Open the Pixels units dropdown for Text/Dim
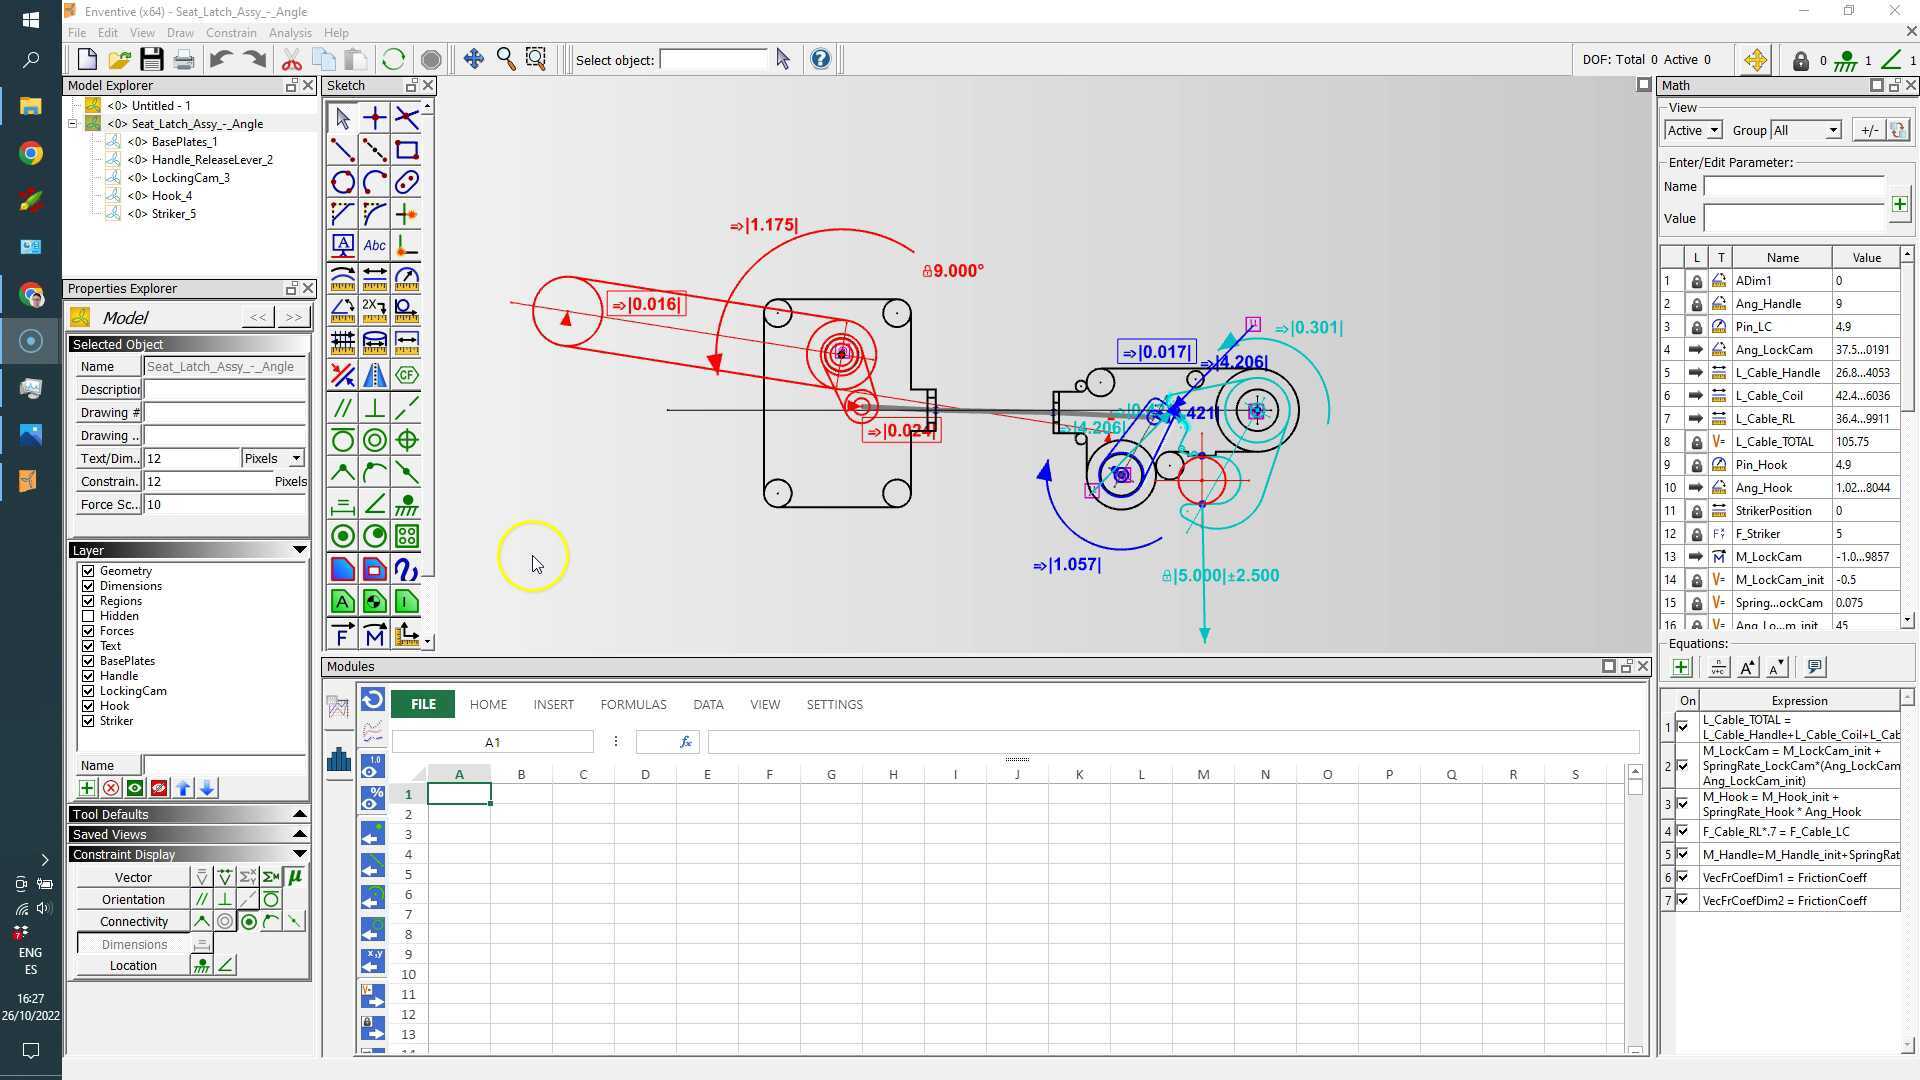 pyautogui.click(x=296, y=458)
